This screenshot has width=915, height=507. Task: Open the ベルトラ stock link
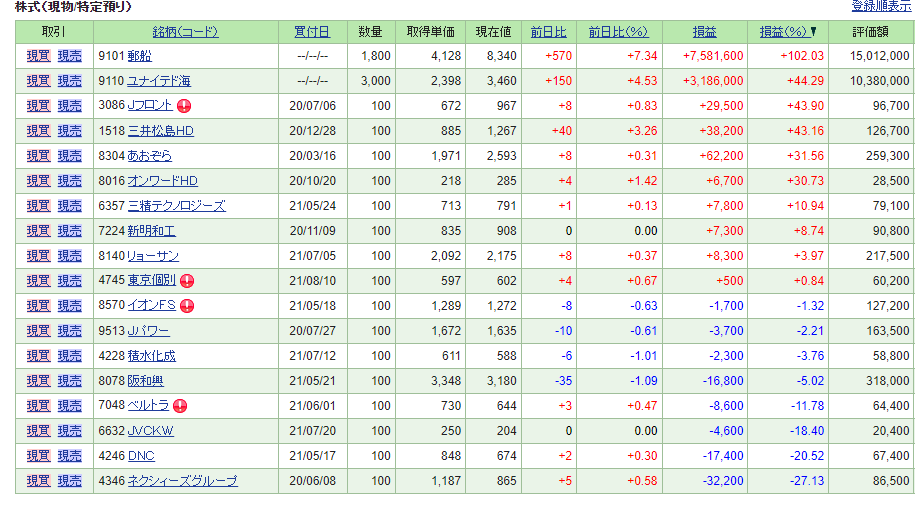[x=148, y=405]
